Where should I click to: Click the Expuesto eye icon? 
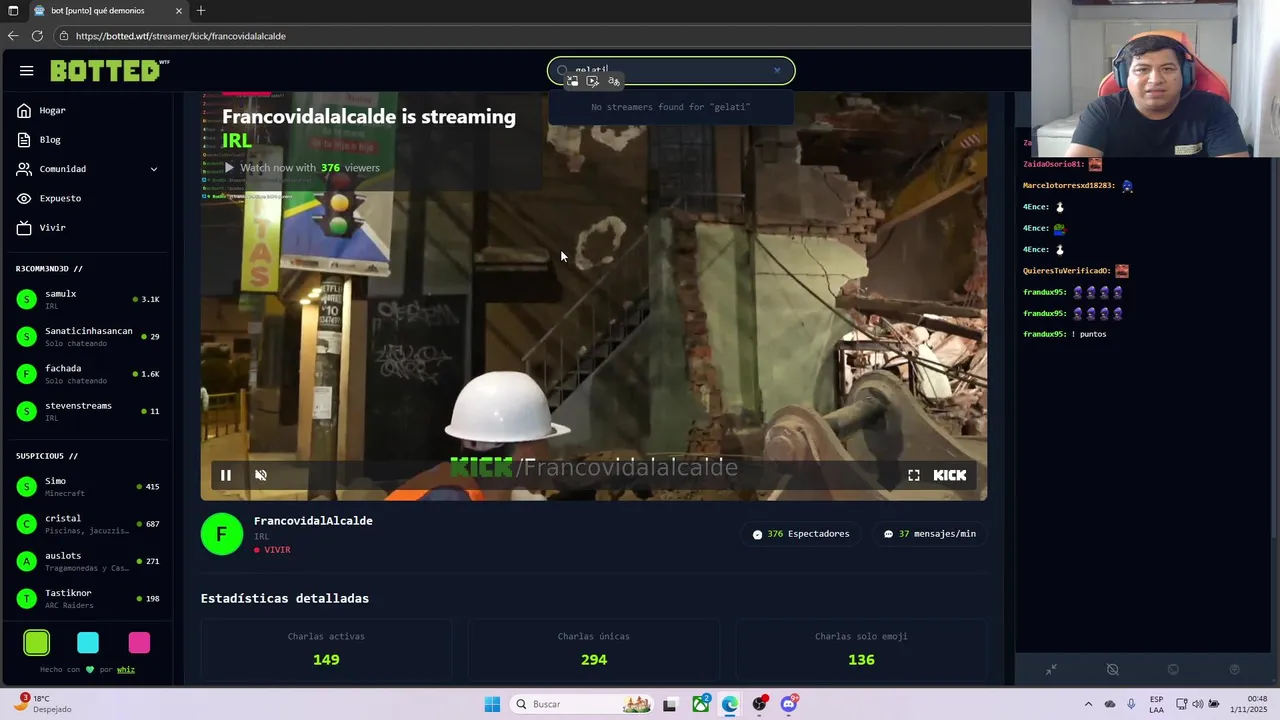(x=24, y=198)
